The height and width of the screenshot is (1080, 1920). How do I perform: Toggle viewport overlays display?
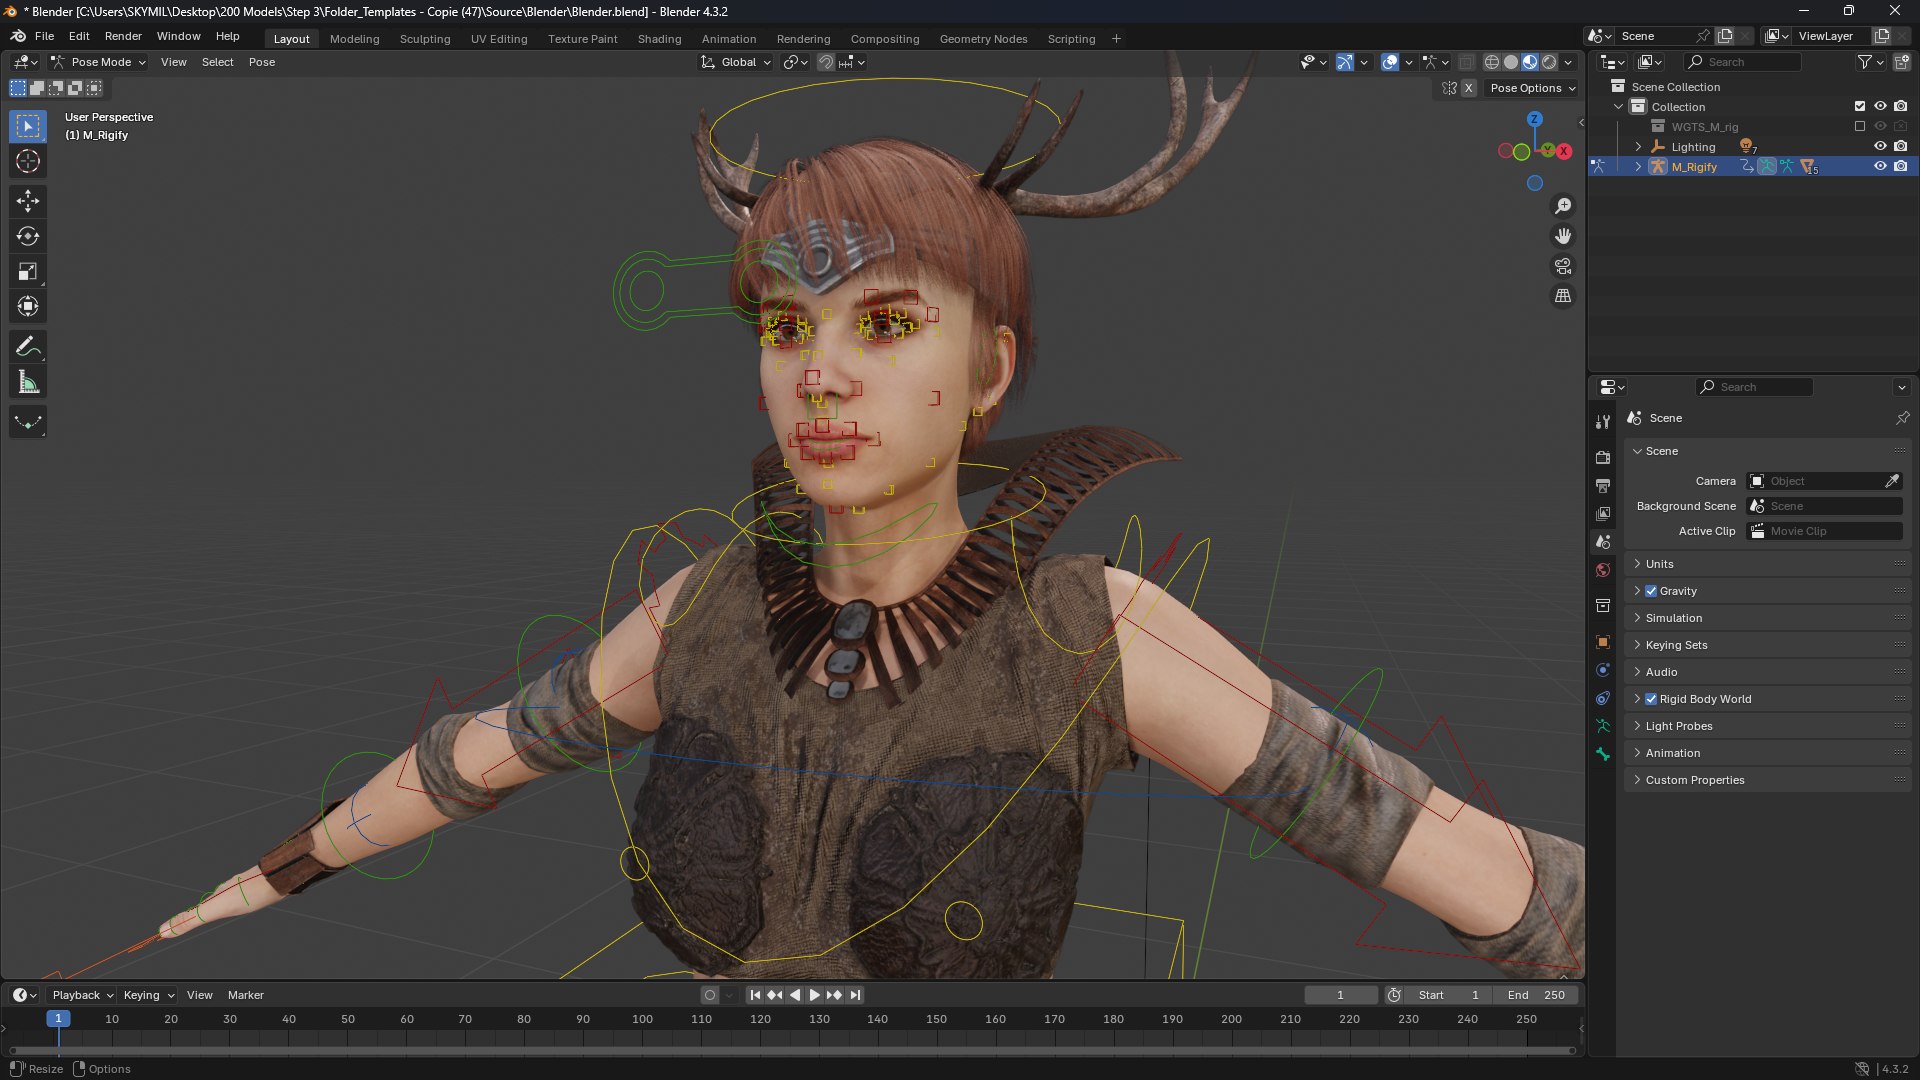coord(1390,62)
